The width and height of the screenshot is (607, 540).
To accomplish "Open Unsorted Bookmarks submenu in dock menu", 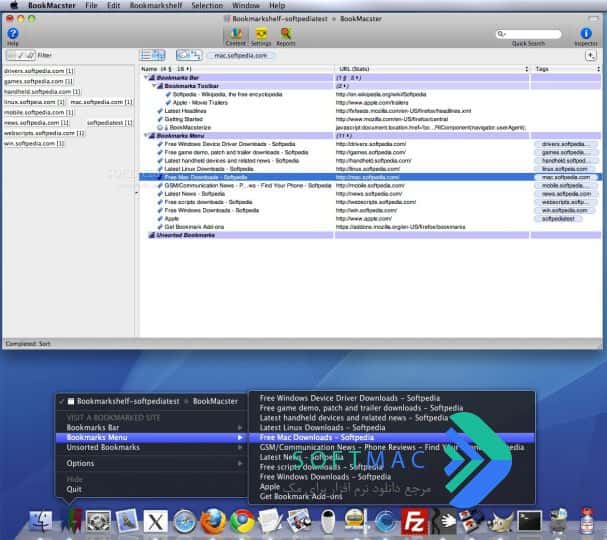I will (151, 447).
